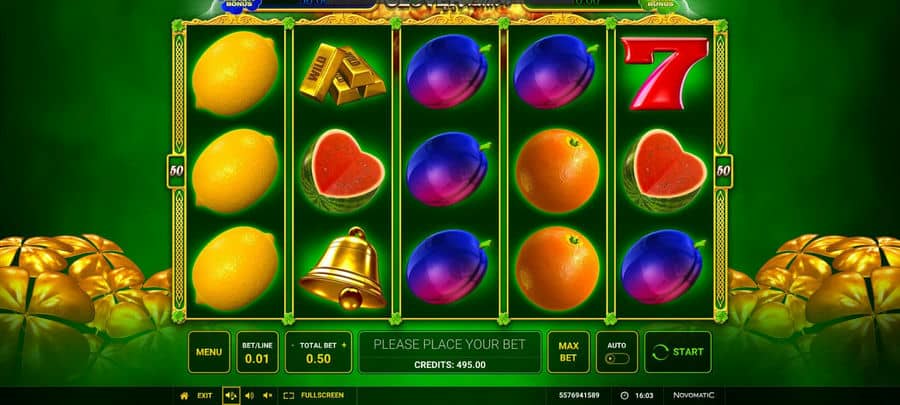
Task: Click the red 7 symbol
Action: pos(665,73)
